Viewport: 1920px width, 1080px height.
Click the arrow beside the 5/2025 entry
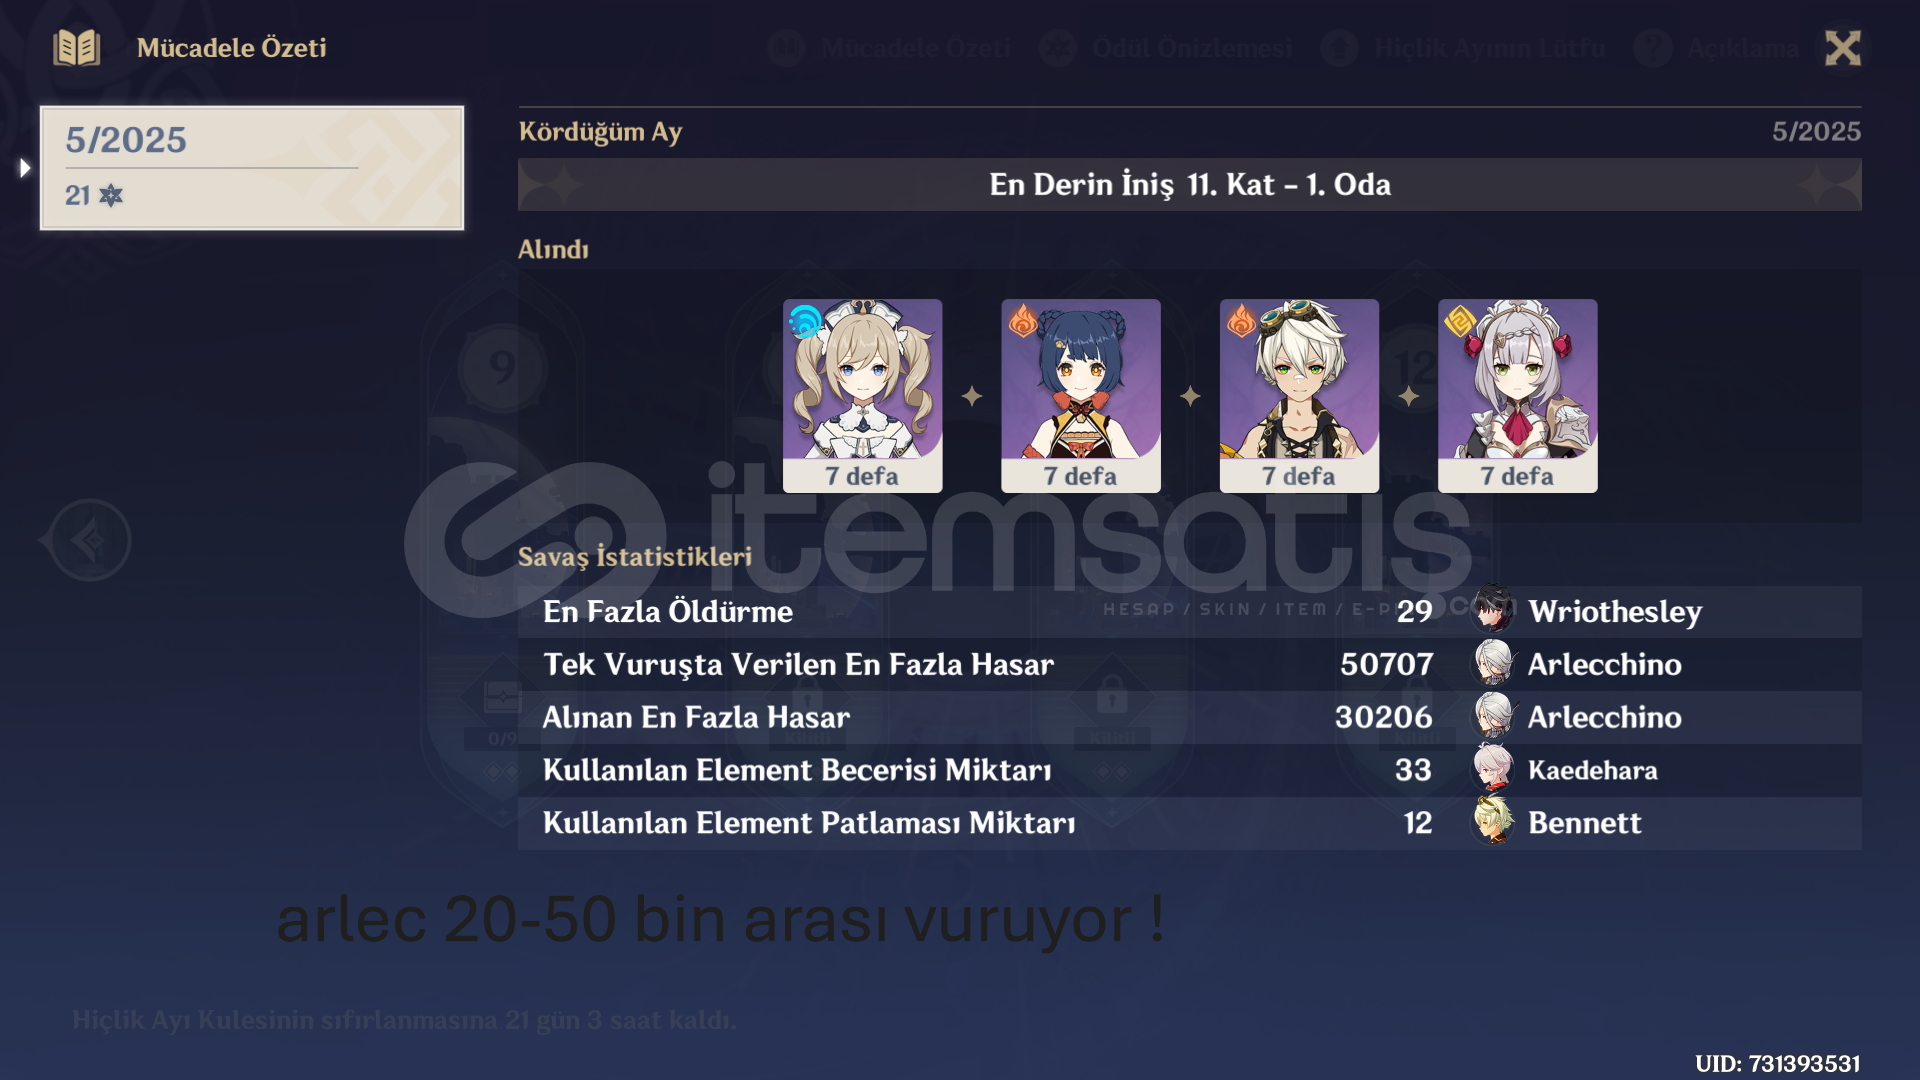pos(25,168)
